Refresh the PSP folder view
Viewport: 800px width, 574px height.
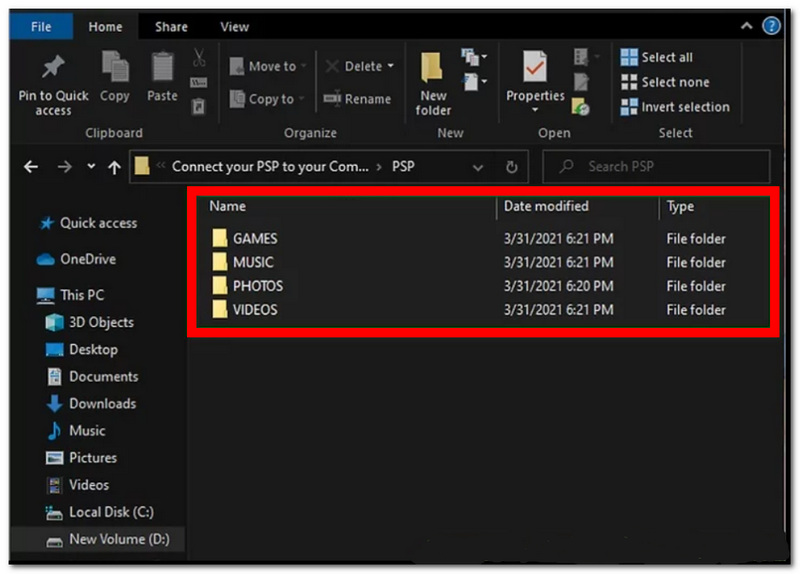(512, 167)
